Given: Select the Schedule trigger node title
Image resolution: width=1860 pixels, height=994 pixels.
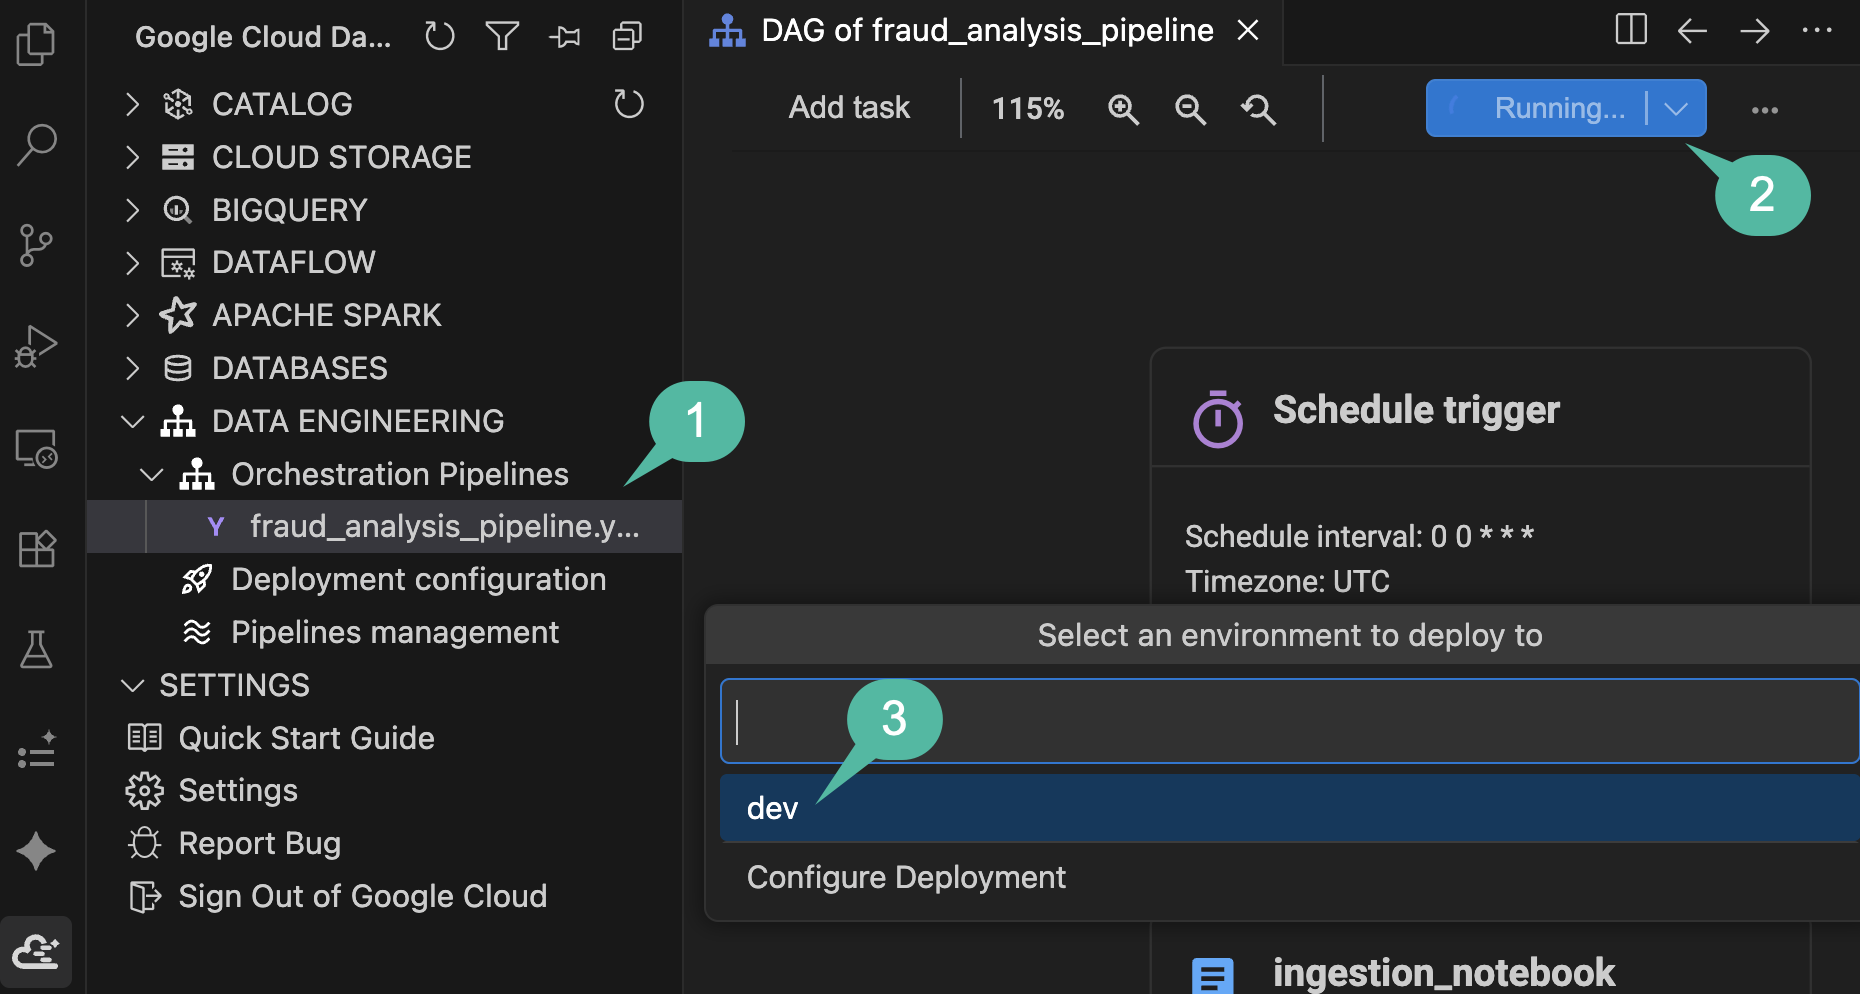Looking at the screenshot, I should click(x=1416, y=410).
